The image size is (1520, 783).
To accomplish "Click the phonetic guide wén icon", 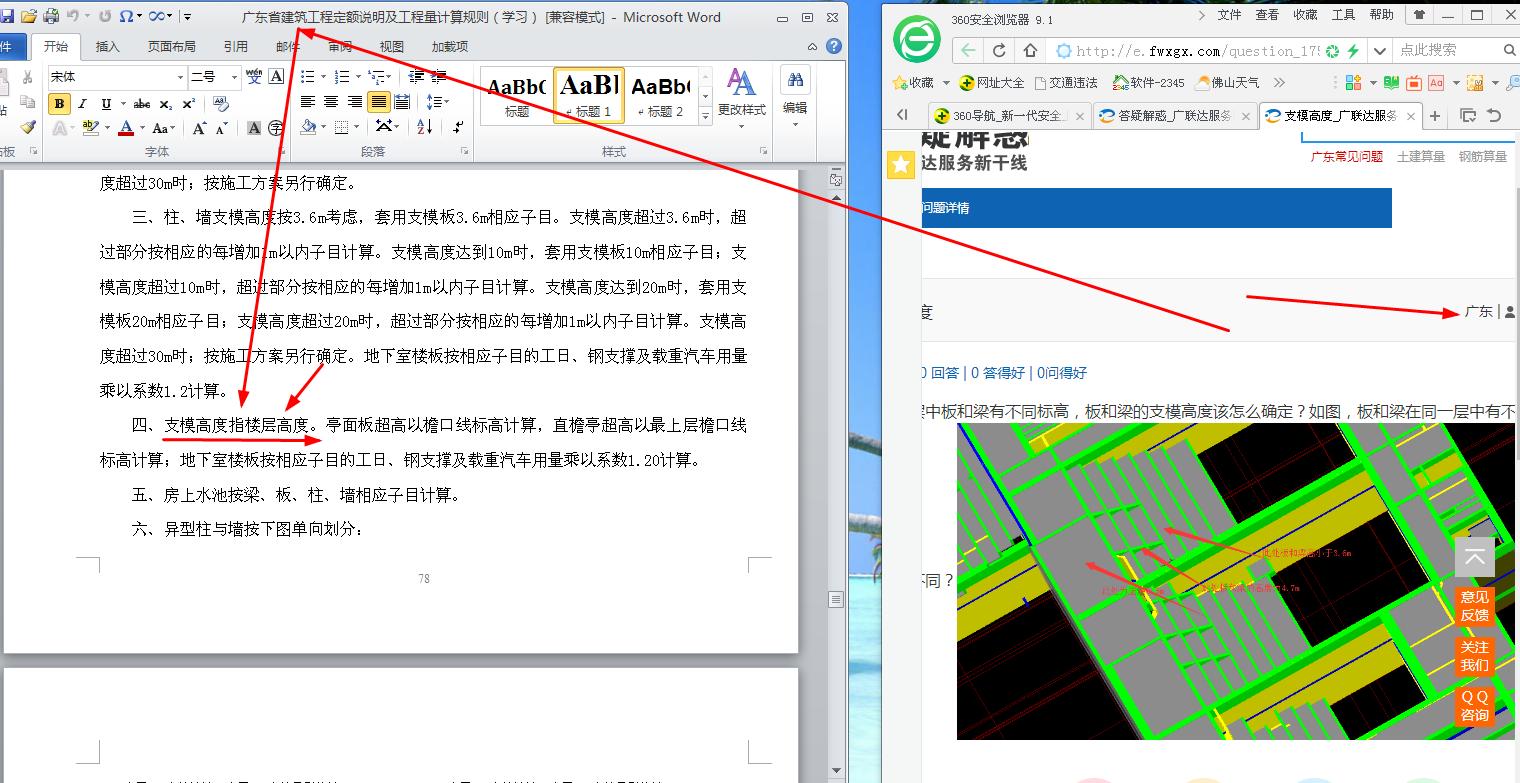I will tap(254, 77).
